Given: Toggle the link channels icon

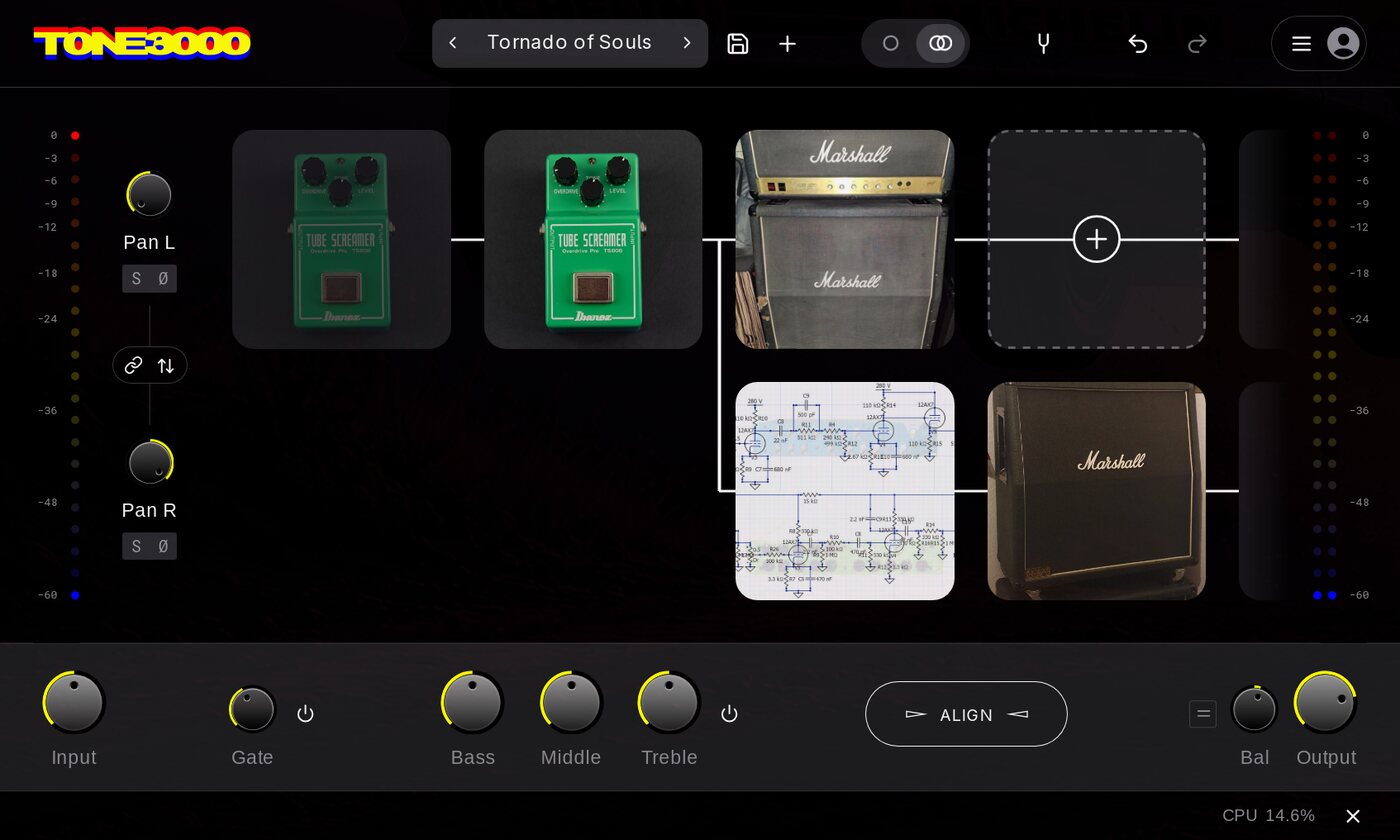Looking at the screenshot, I should pyautogui.click(x=133, y=366).
